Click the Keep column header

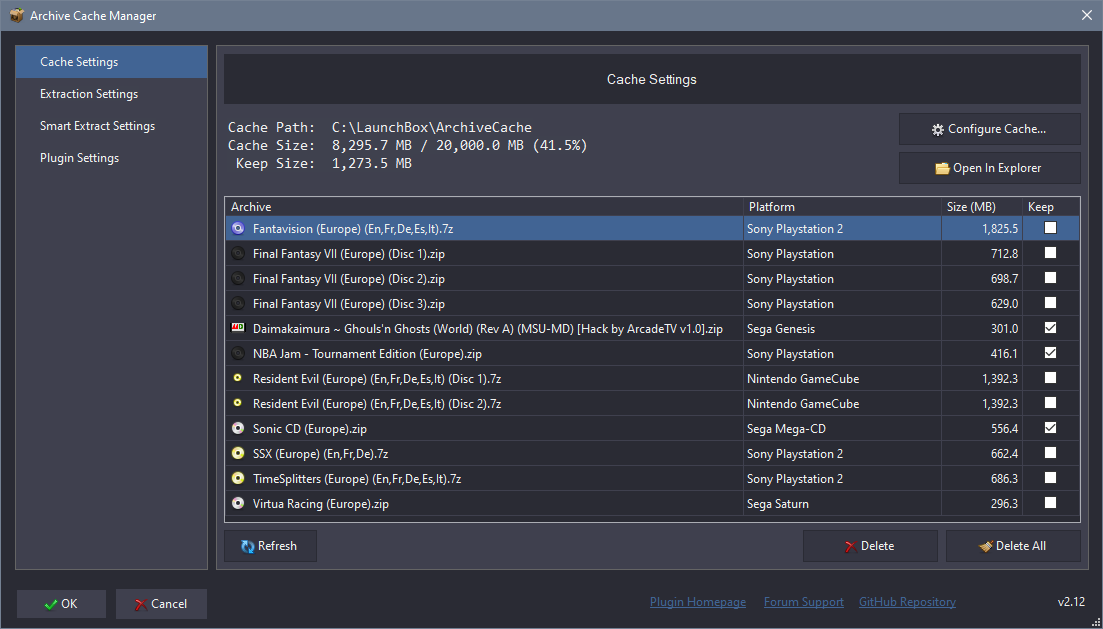pos(1050,207)
